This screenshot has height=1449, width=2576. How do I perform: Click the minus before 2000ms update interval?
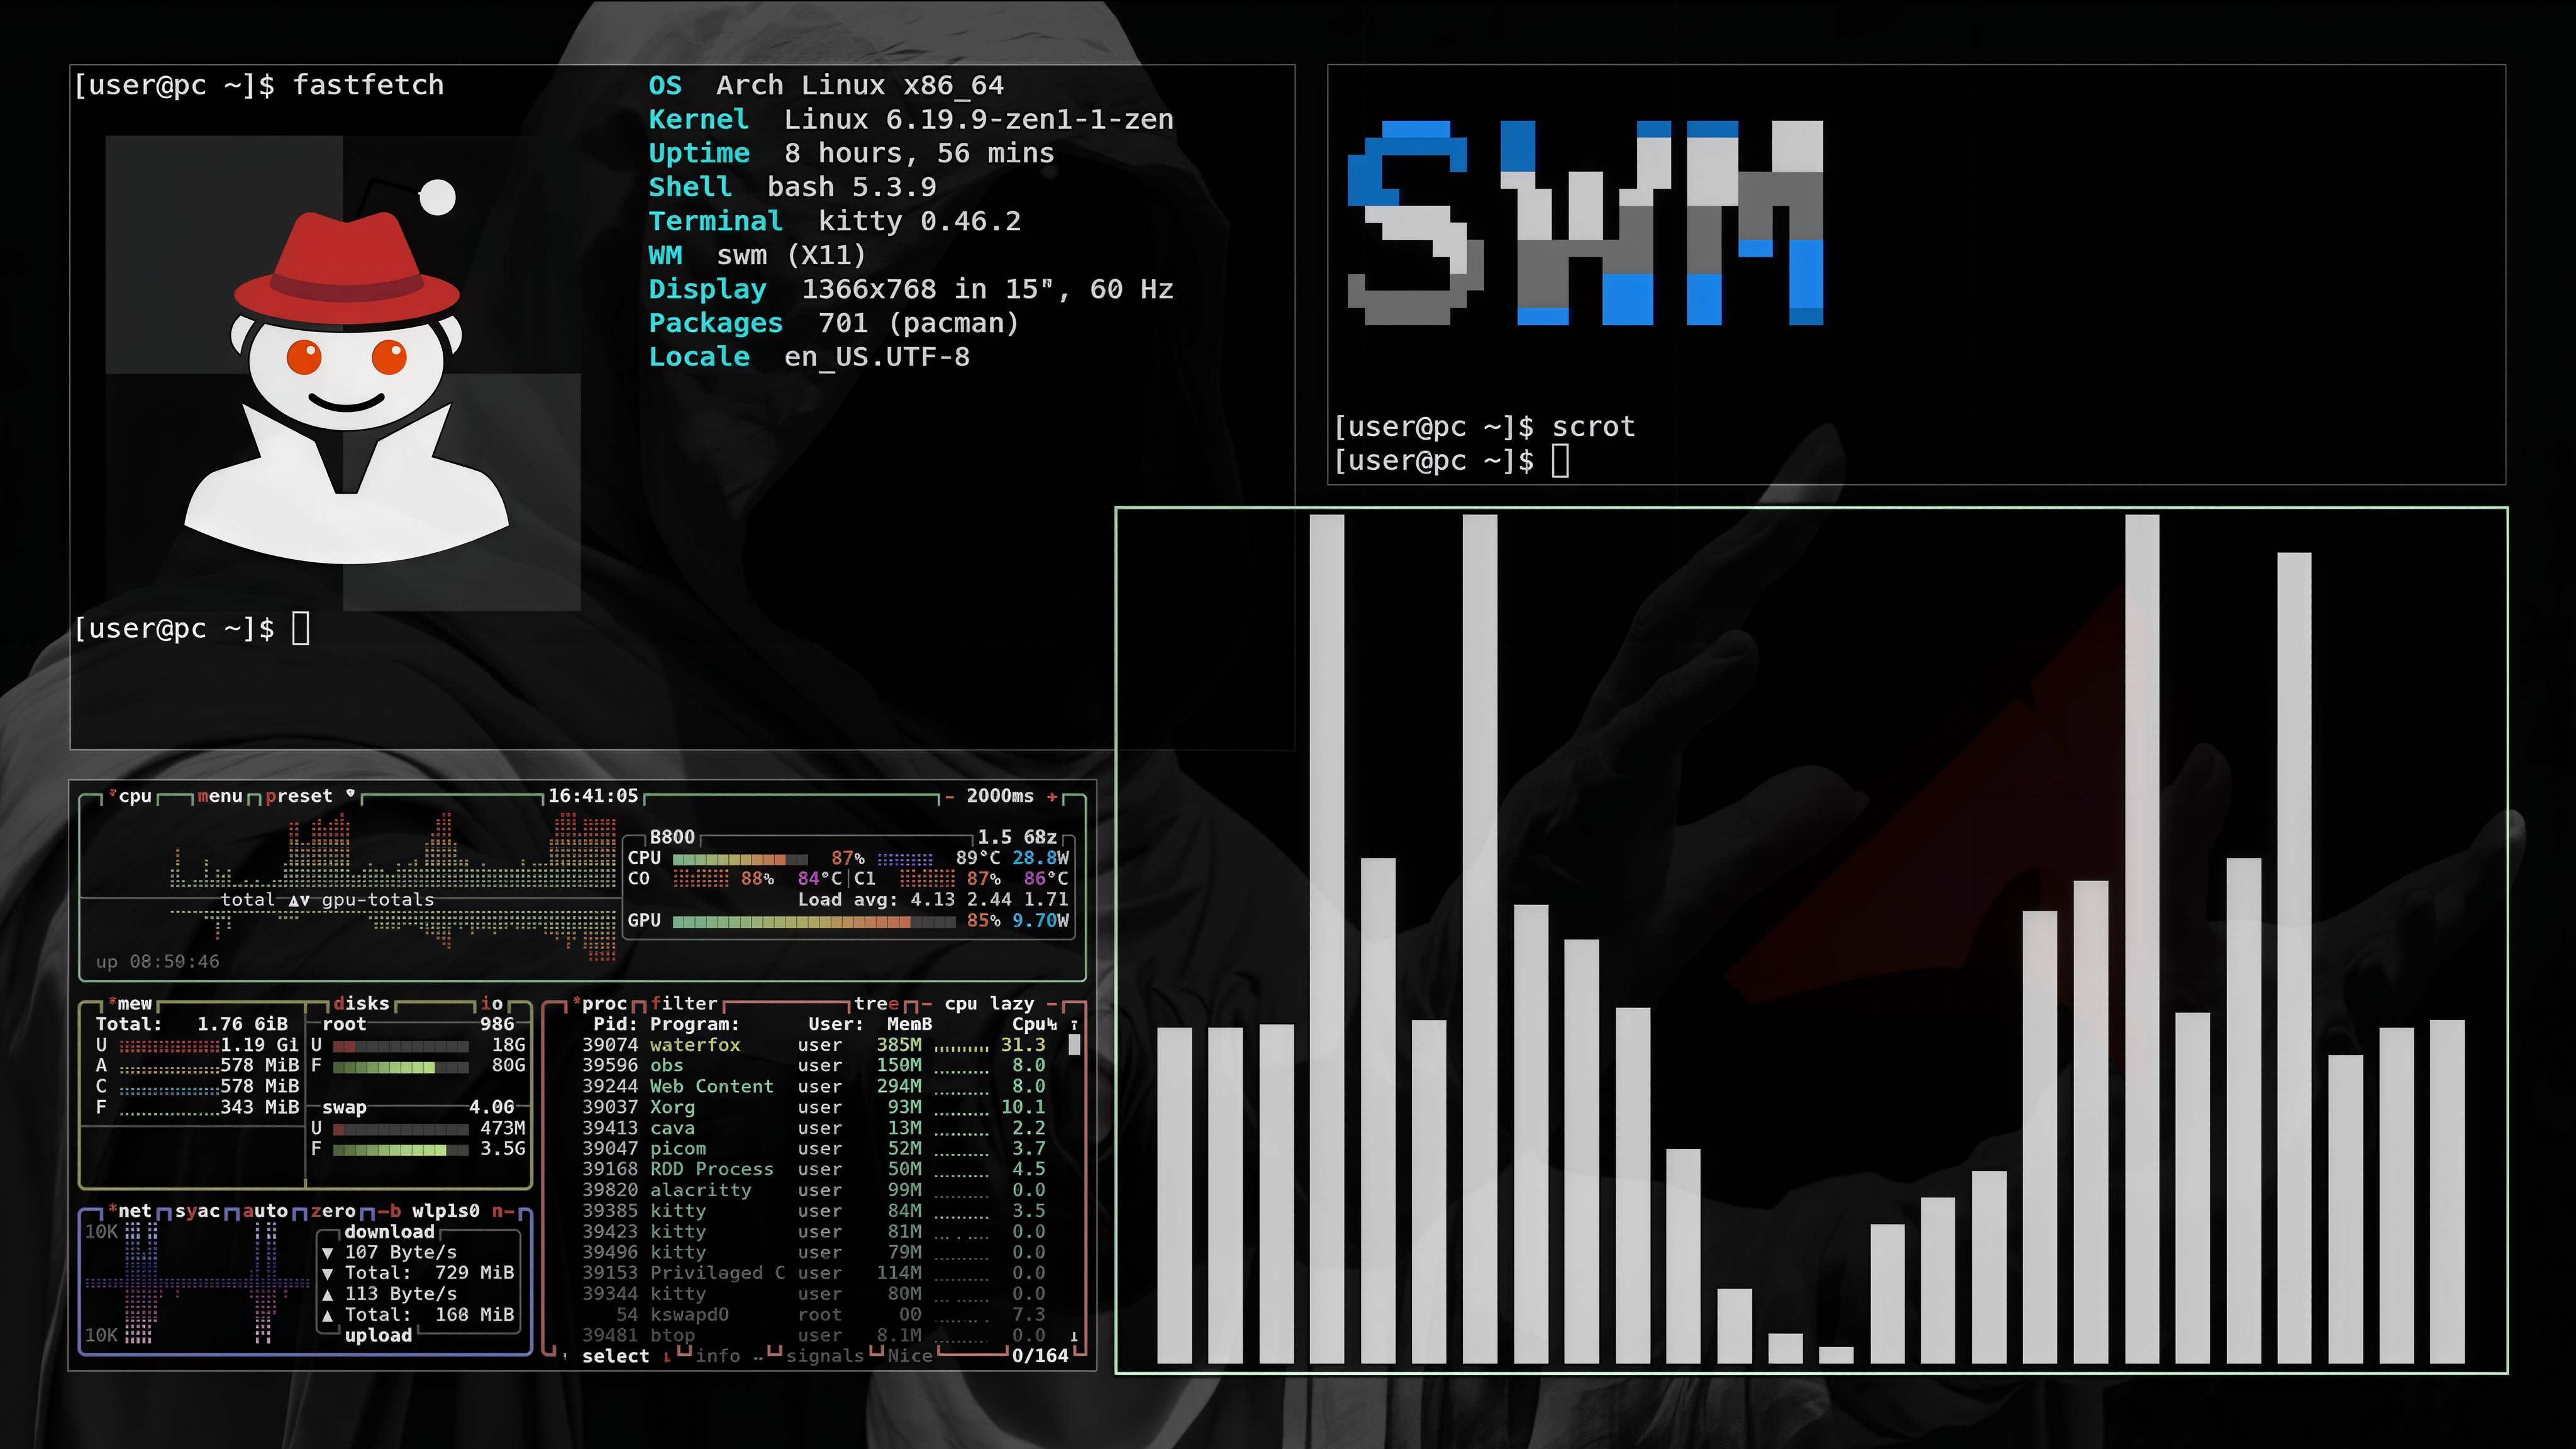coord(949,796)
